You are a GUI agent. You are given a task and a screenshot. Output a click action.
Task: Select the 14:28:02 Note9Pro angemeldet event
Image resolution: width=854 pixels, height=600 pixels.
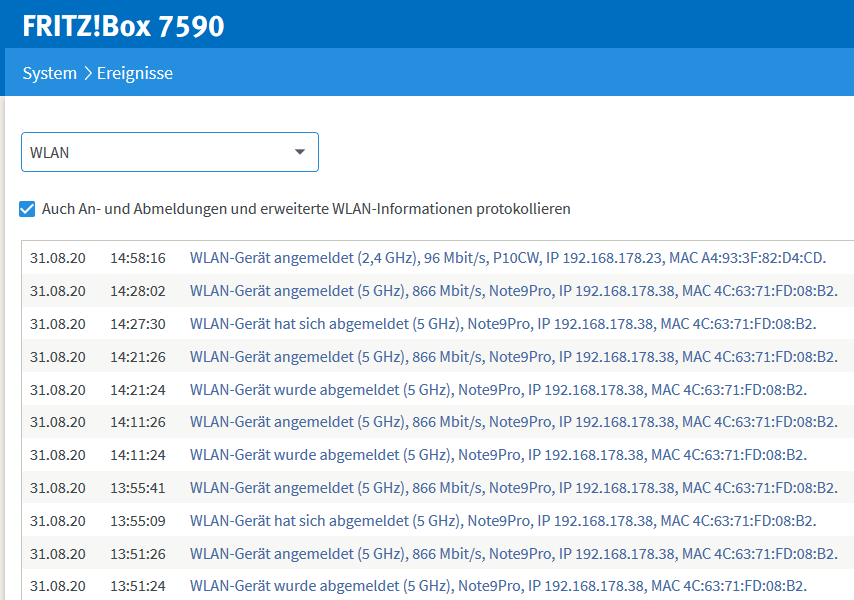[514, 291]
